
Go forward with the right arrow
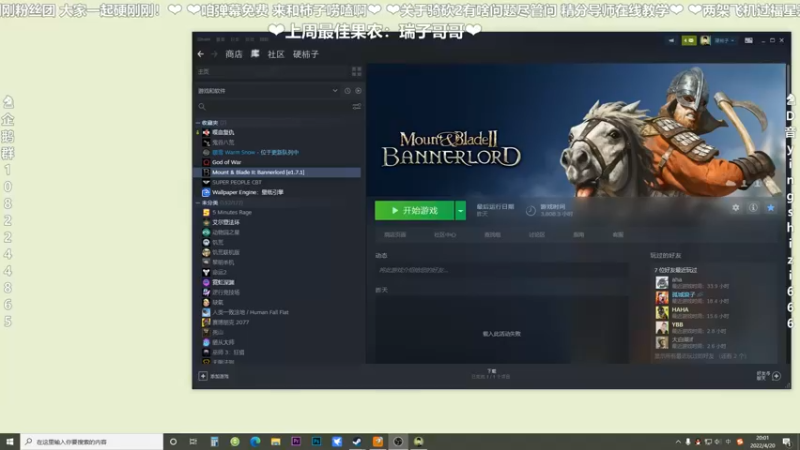[214, 54]
